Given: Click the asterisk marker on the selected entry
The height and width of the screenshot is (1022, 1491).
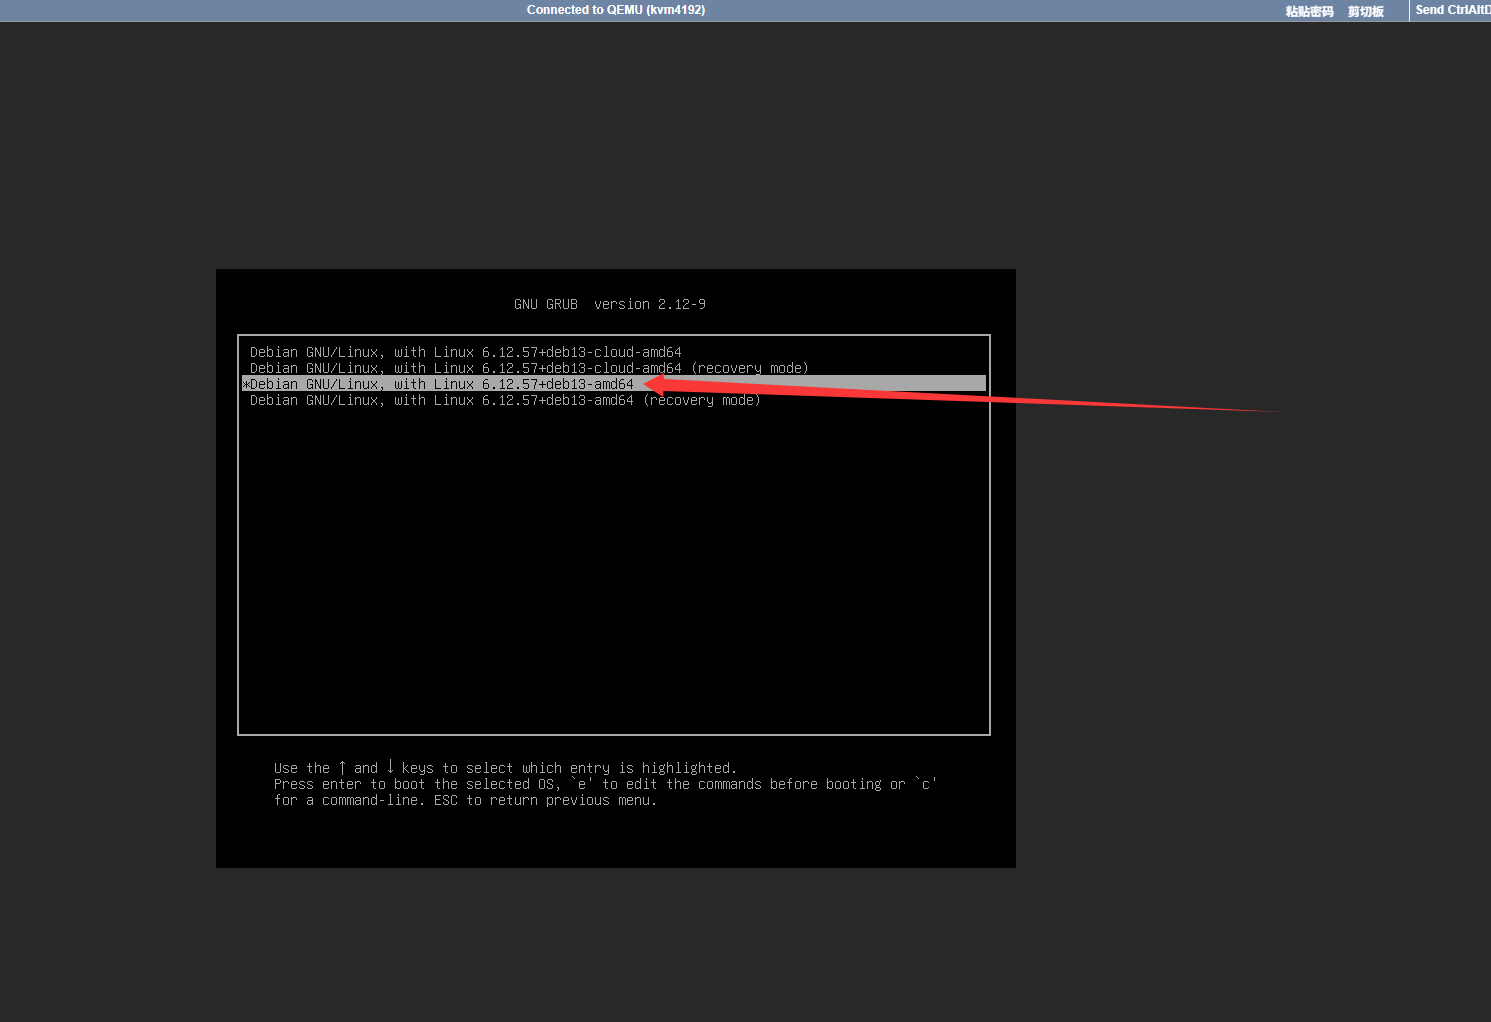Looking at the screenshot, I should click(x=246, y=385).
